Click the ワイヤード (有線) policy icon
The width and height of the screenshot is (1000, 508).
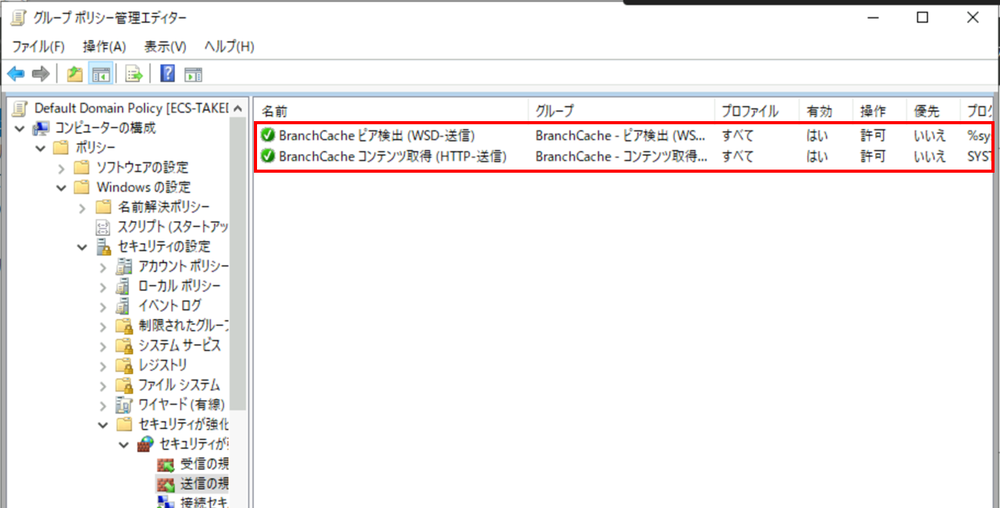click(x=124, y=405)
